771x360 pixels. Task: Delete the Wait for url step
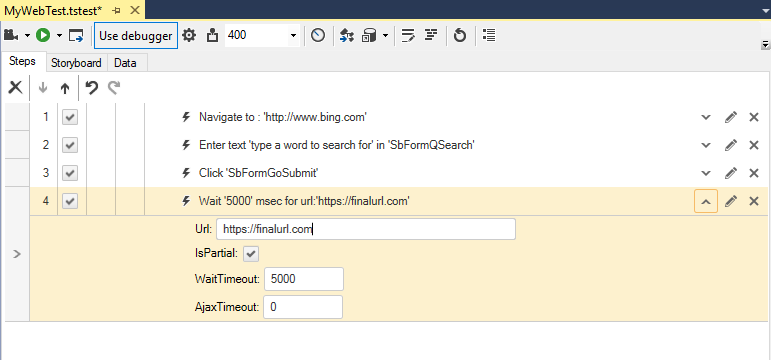click(754, 201)
